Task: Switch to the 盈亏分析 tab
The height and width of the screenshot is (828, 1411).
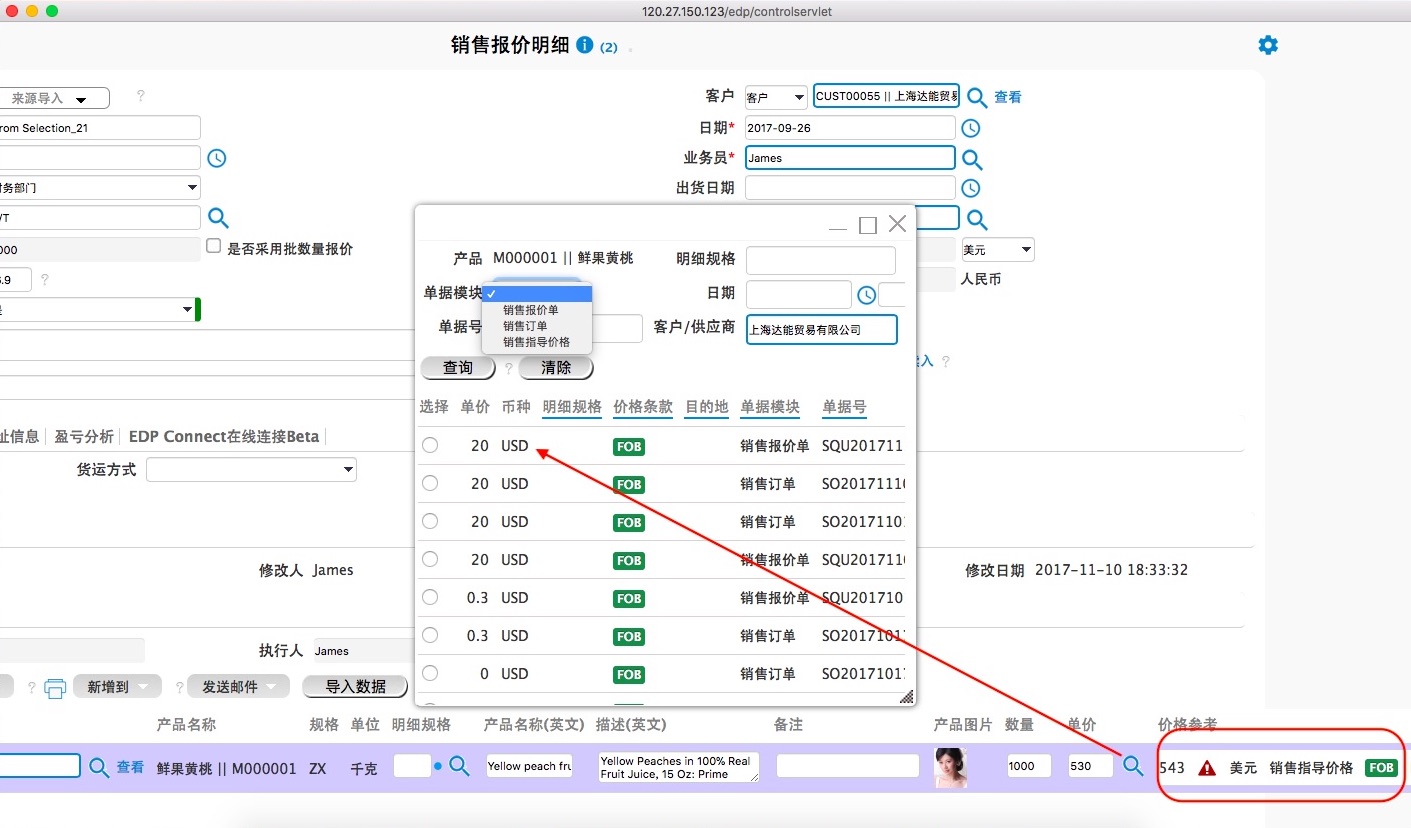Action: pos(84,437)
